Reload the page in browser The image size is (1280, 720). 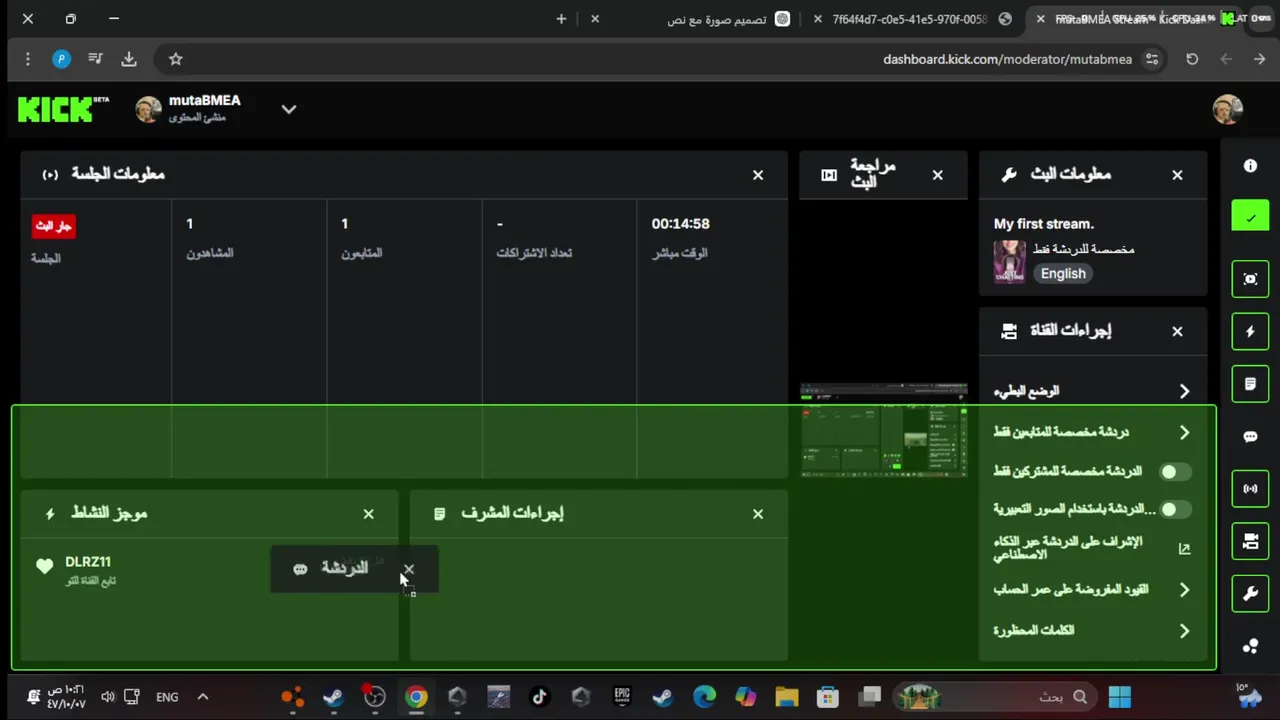(1192, 59)
